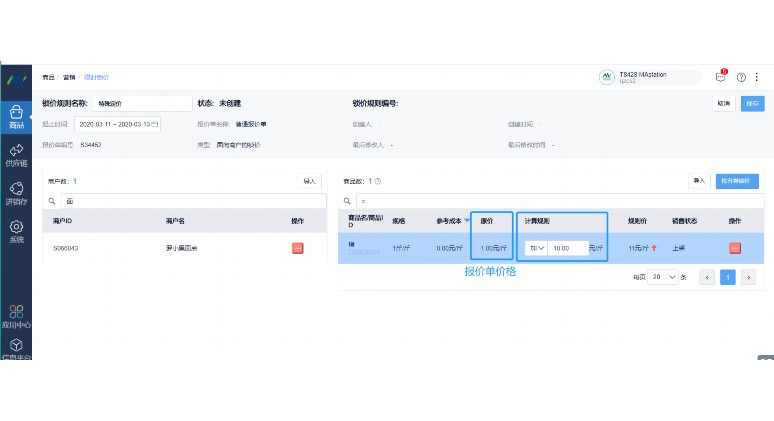Click the product count help icon
Image resolution: width=774 pixels, height=421 pixels.
(378, 181)
